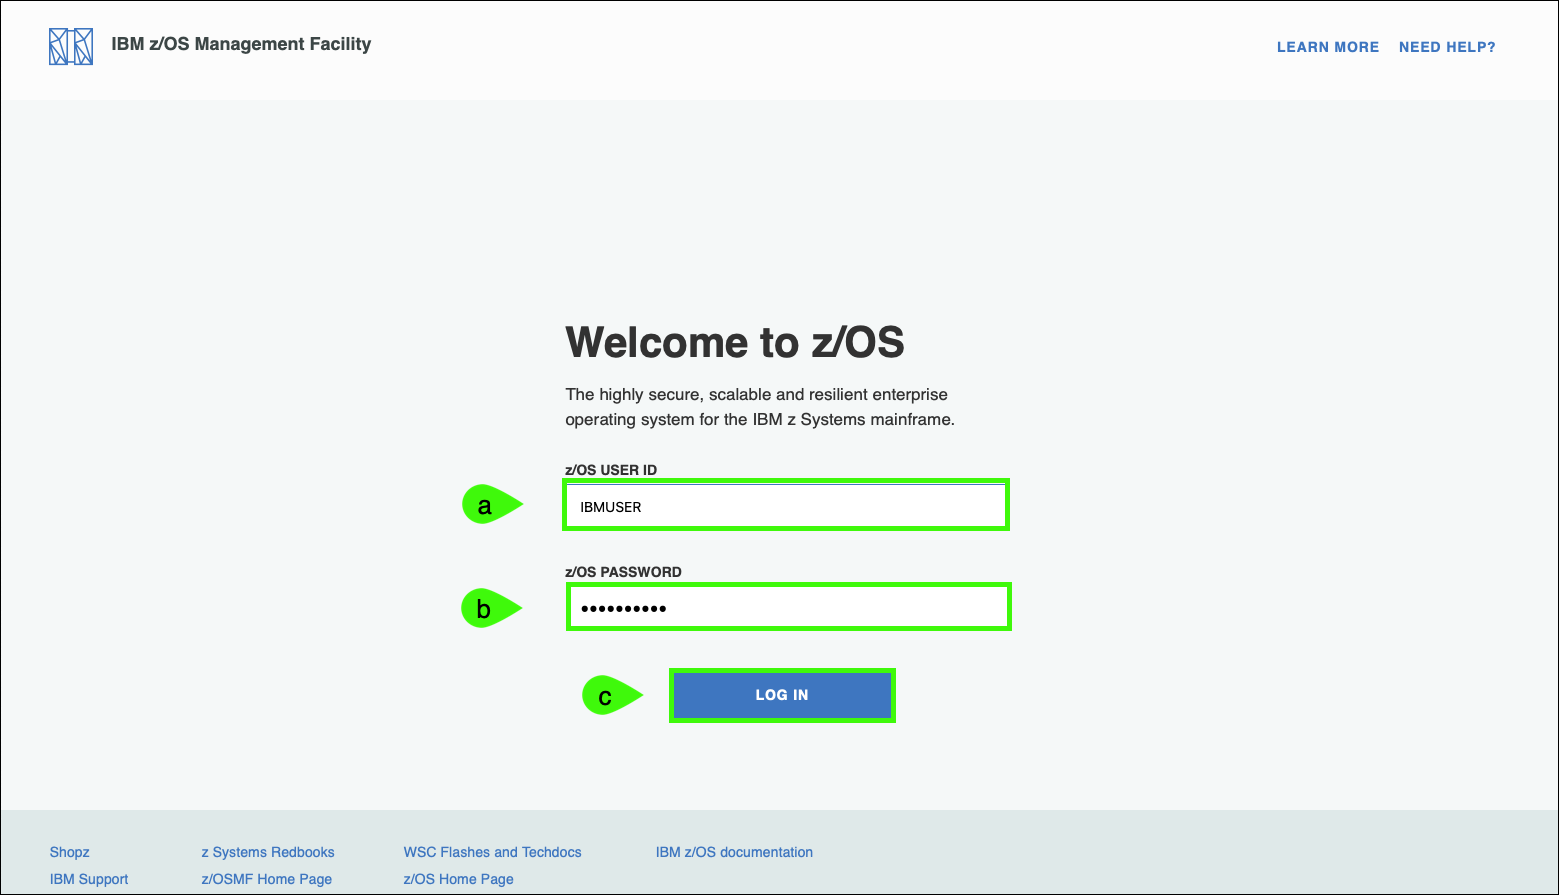This screenshot has width=1559, height=895.
Task: Focus the z/OS USER ID input field
Action: (786, 506)
